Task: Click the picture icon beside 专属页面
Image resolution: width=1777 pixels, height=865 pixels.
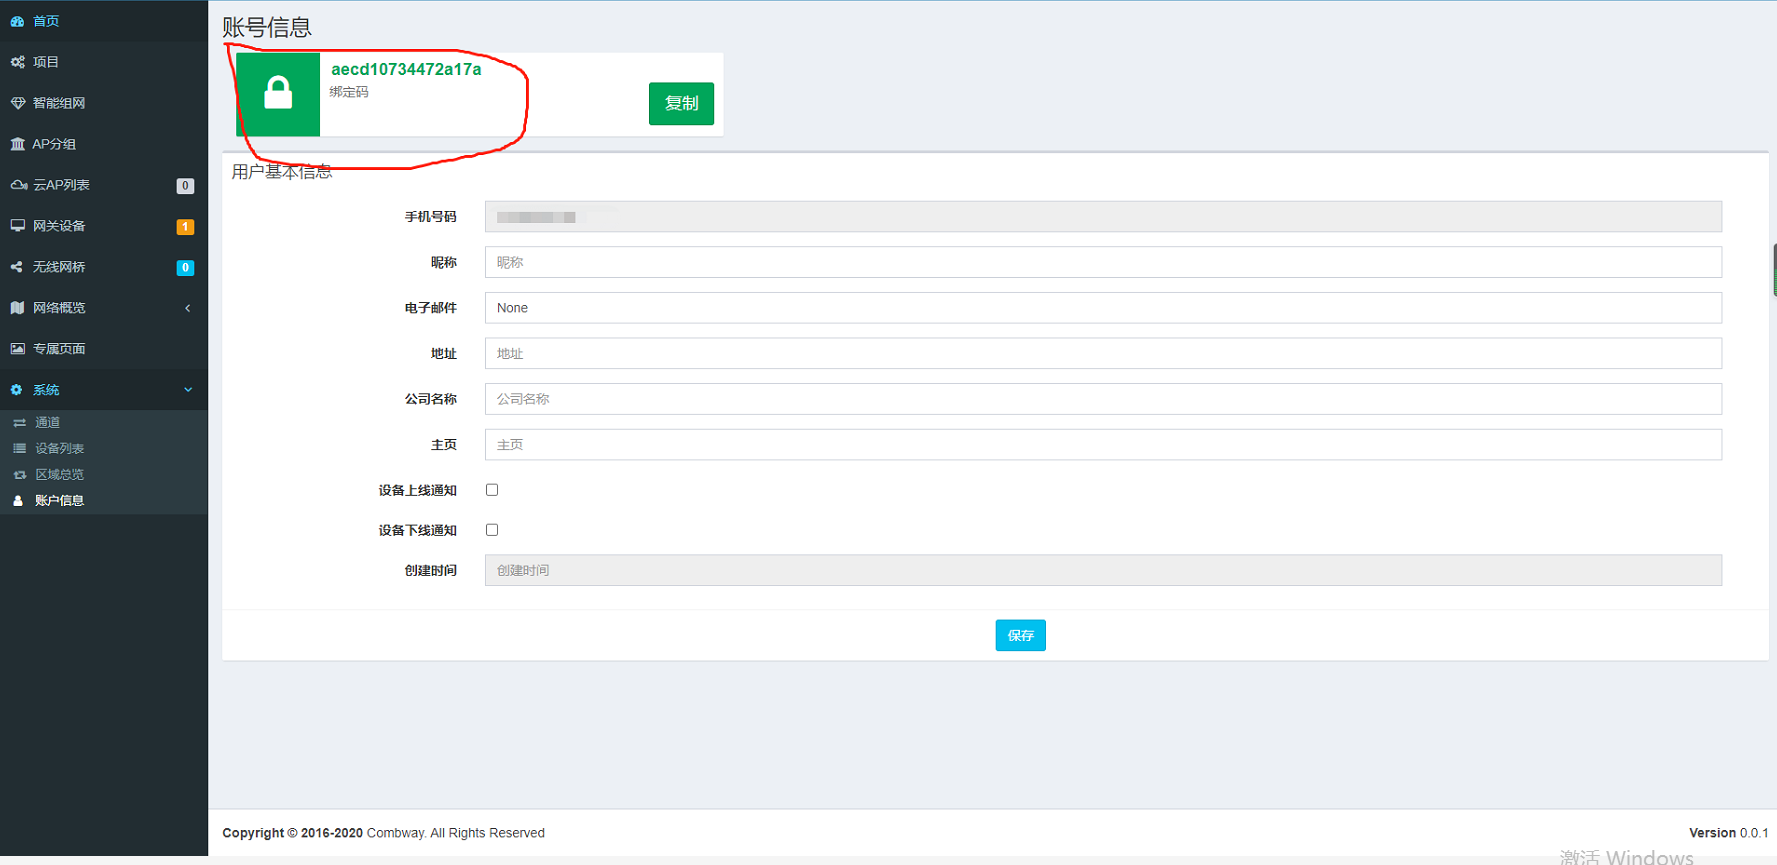Action: click(17, 349)
